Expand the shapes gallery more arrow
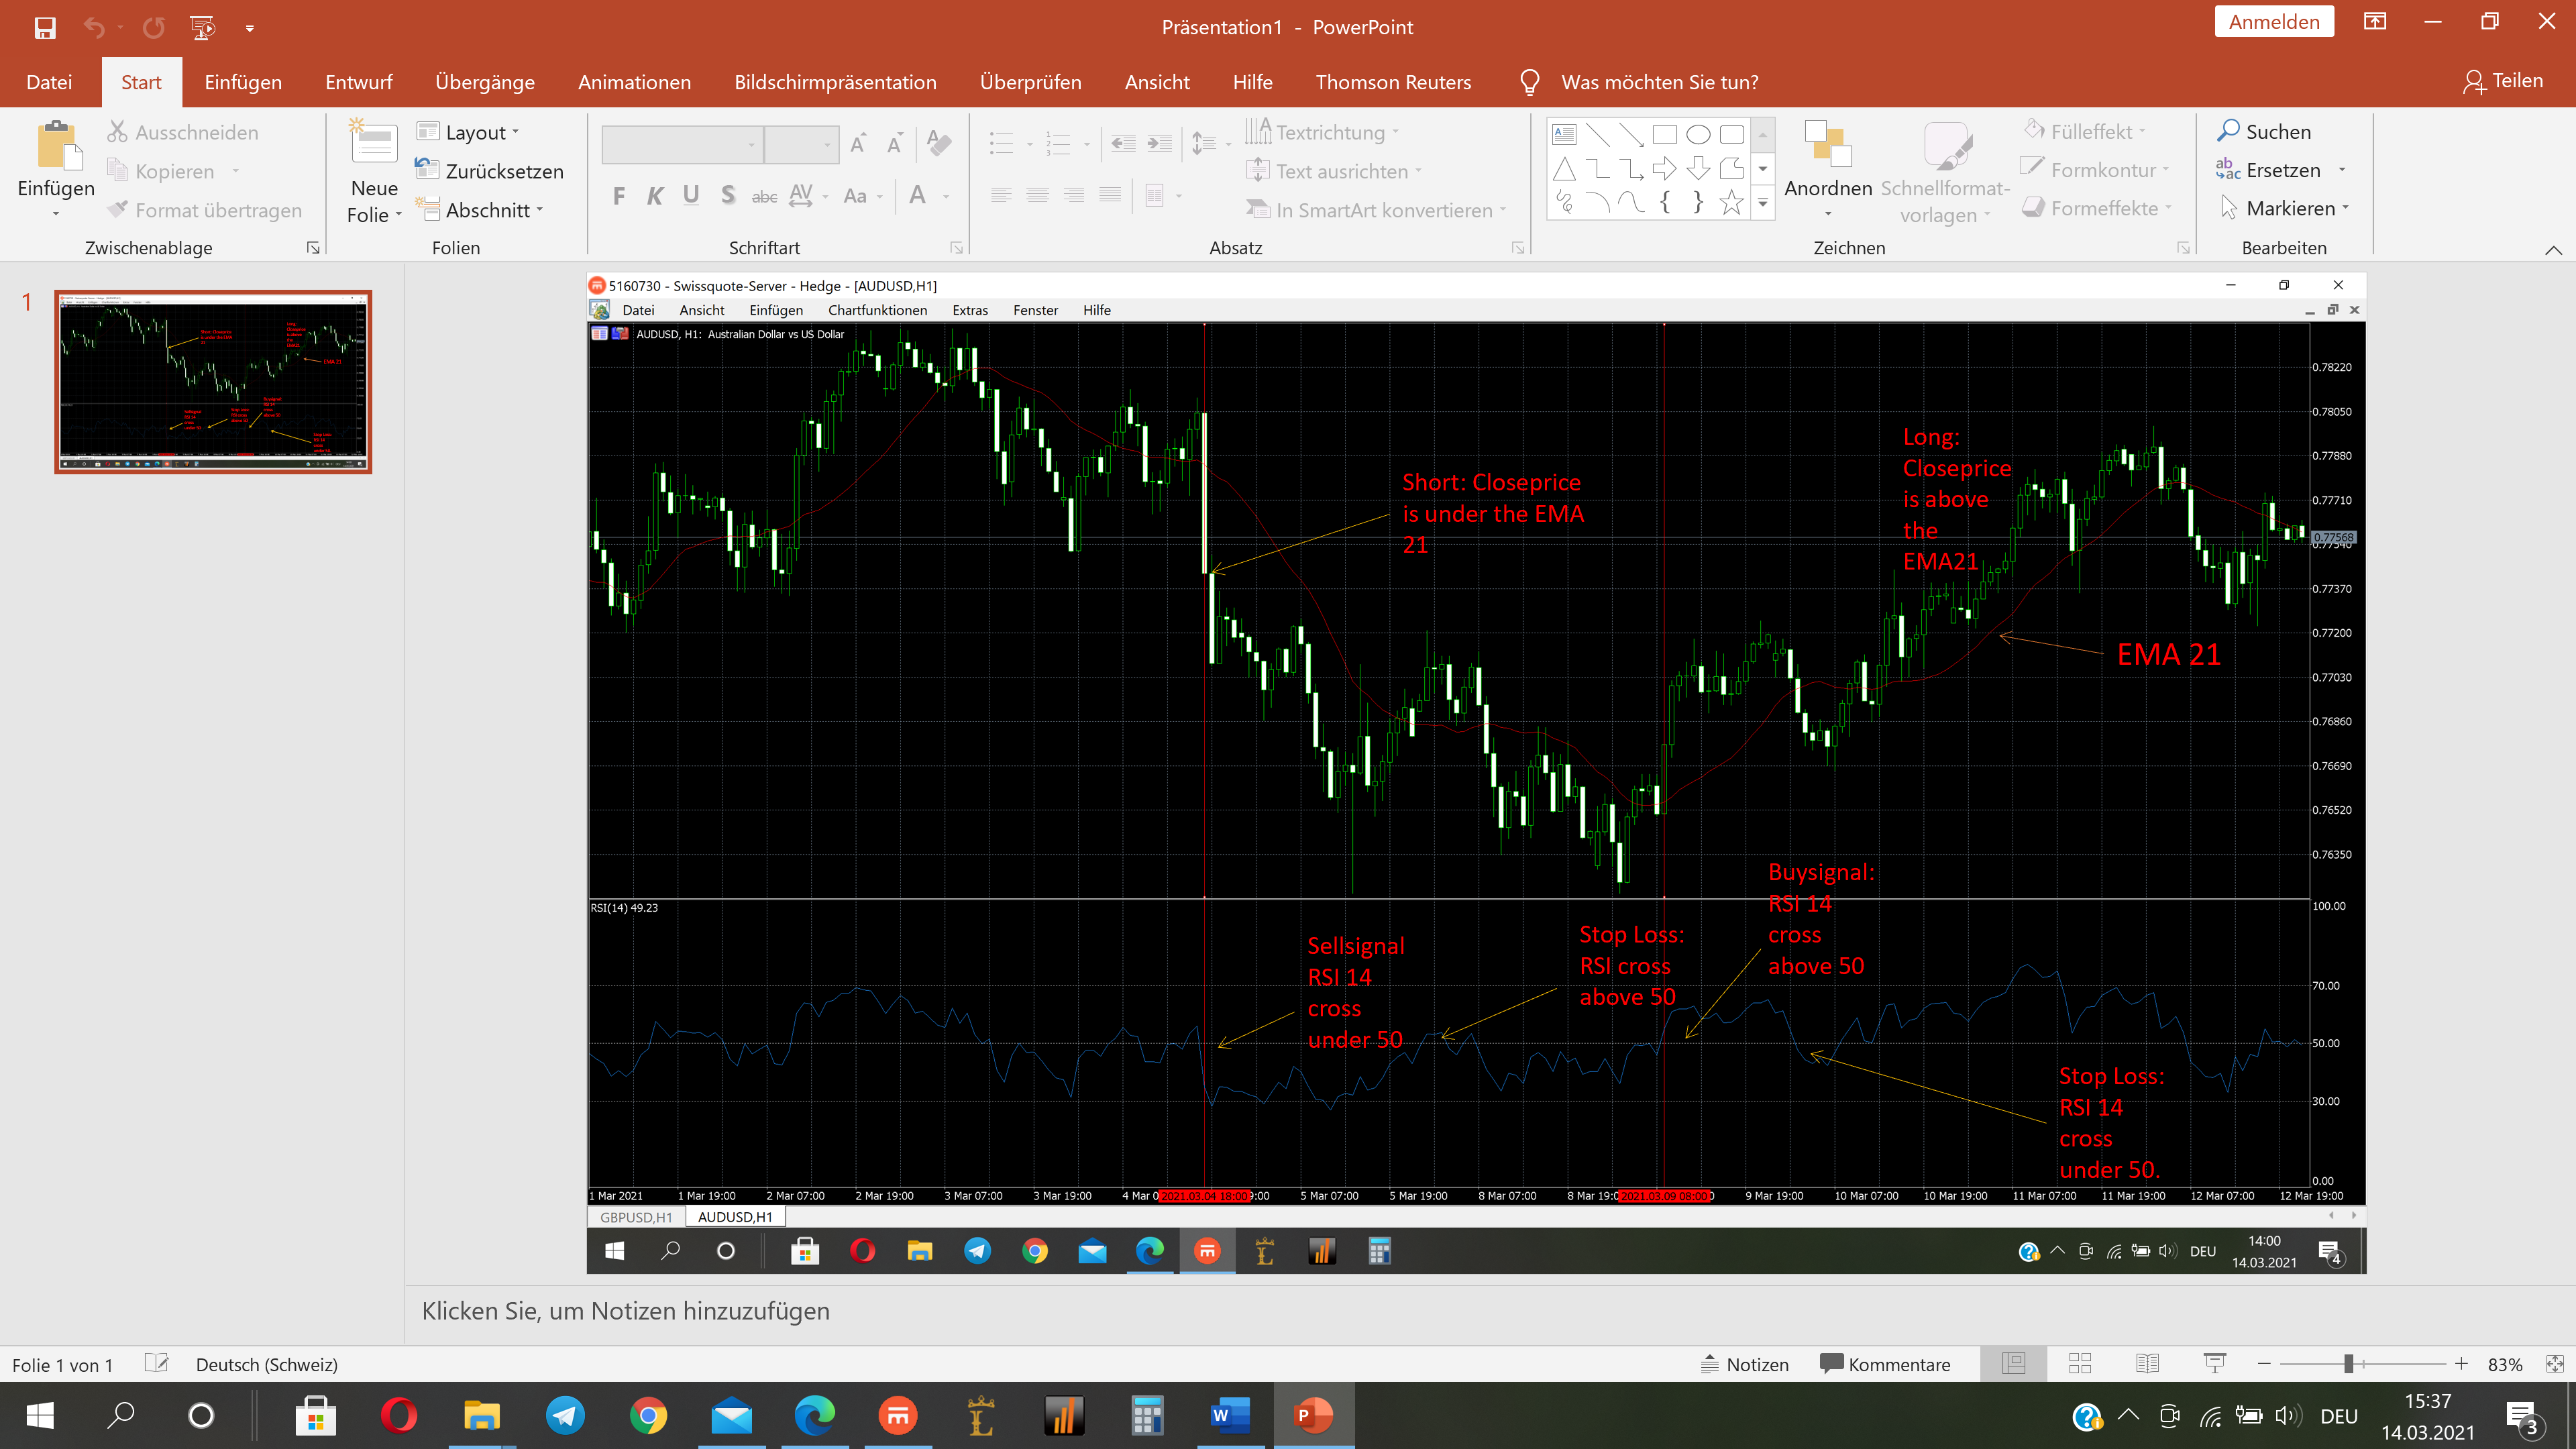2576x1449 pixels. [x=1763, y=204]
